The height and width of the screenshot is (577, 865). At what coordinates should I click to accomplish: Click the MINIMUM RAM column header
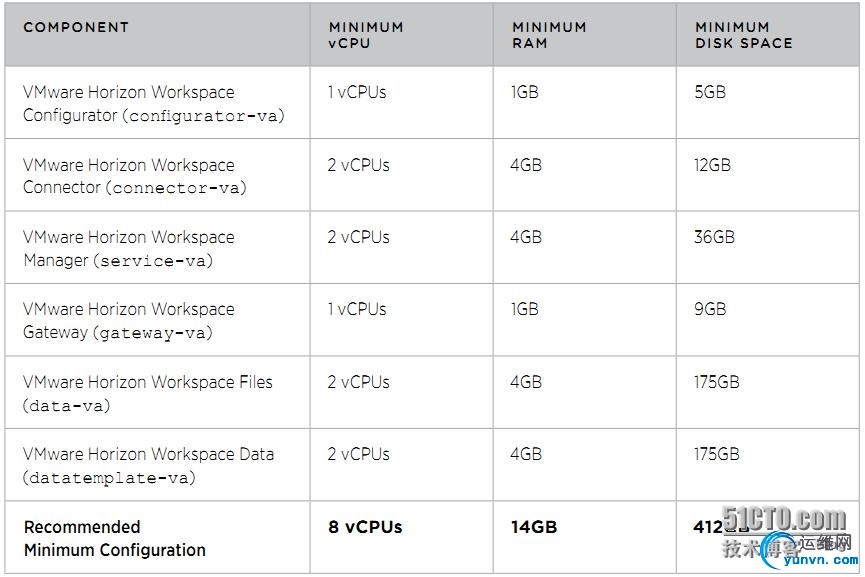coord(549,35)
